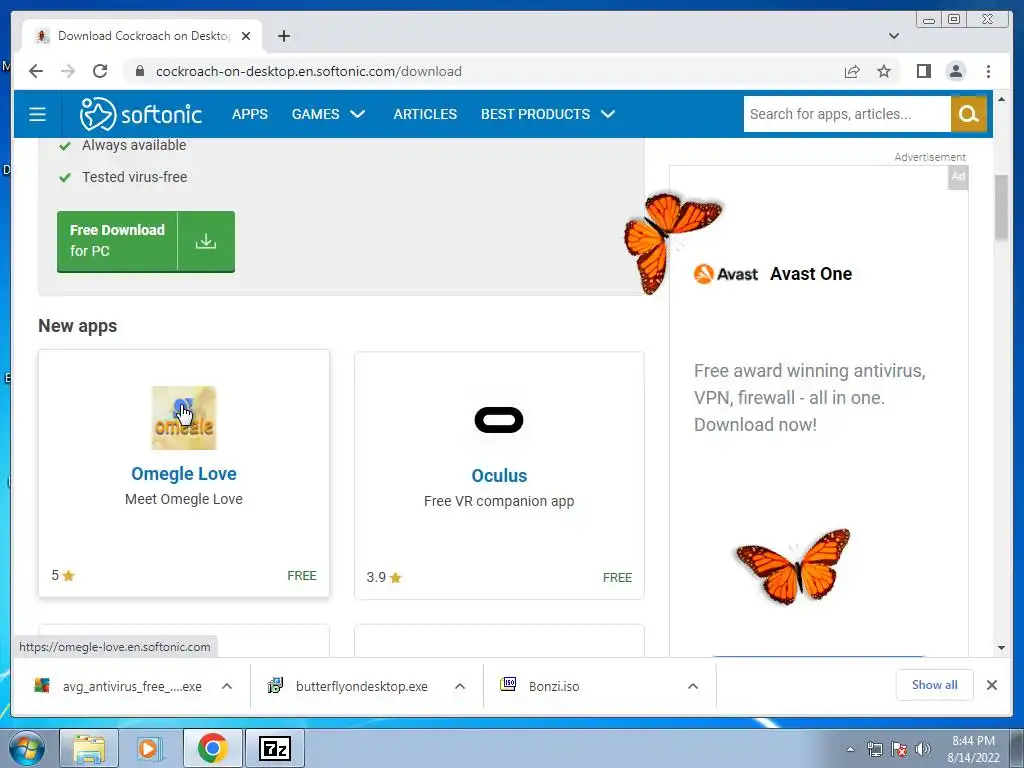Click the scrollbar down arrow
This screenshot has width=1024, height=768.
click(x=1001, y=648)
